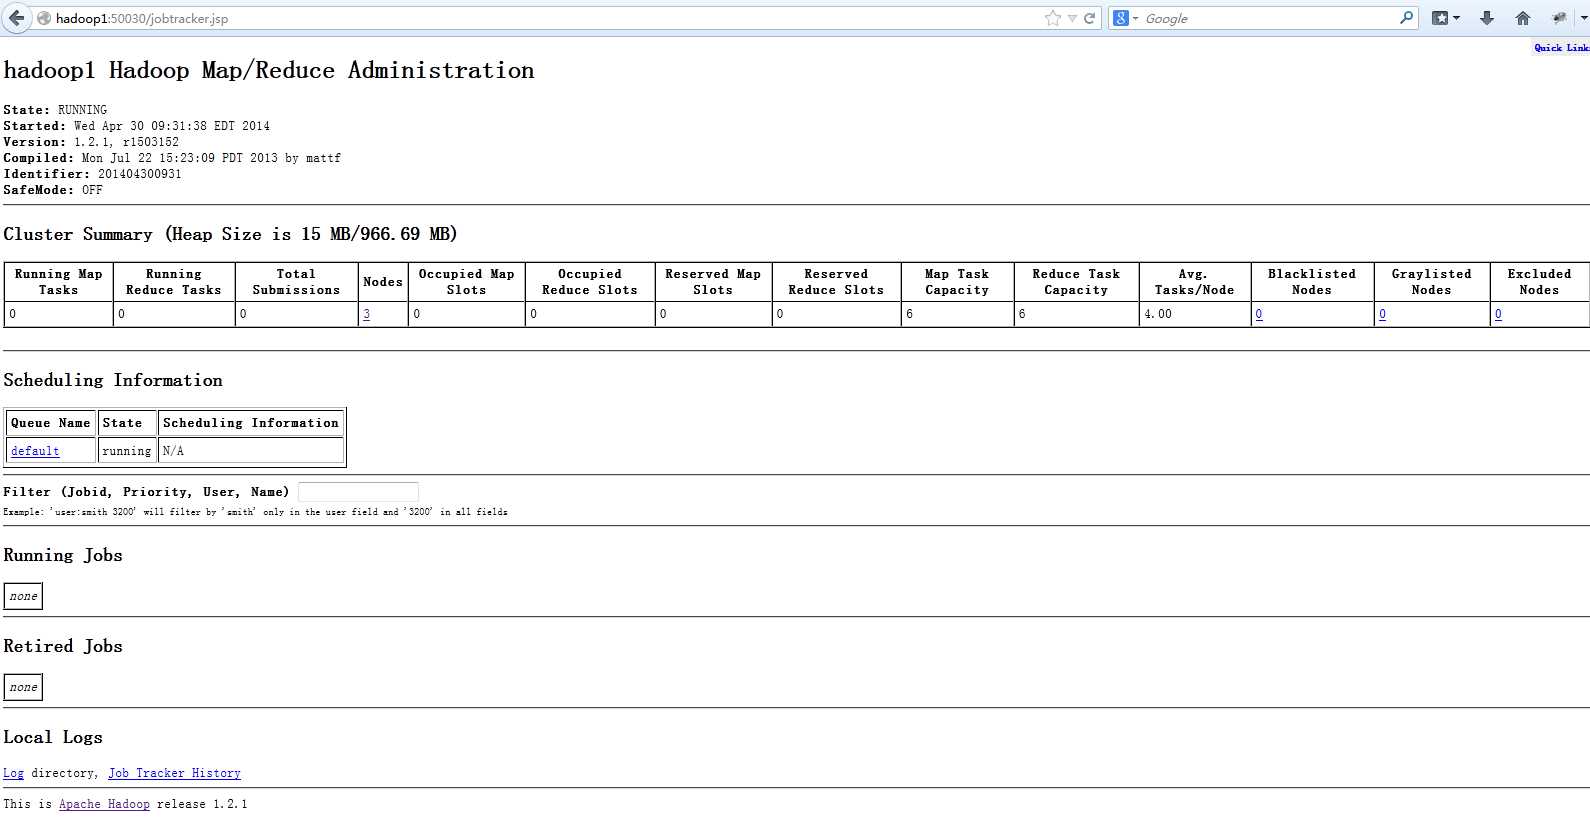Click the hadoop1 Hadoop Map/Reduce Administration title
1590x818 pixels.
269,70
